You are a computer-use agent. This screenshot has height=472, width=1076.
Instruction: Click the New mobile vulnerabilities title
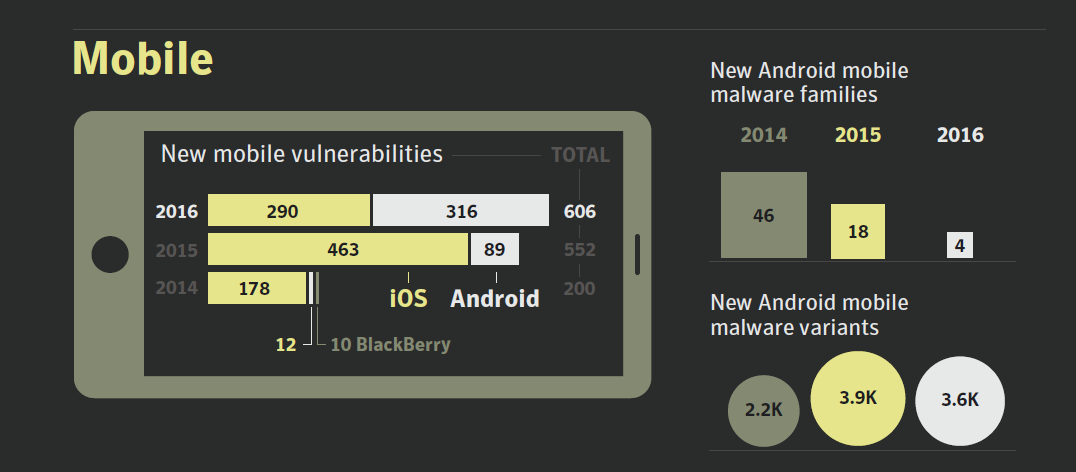pos(302,154)
